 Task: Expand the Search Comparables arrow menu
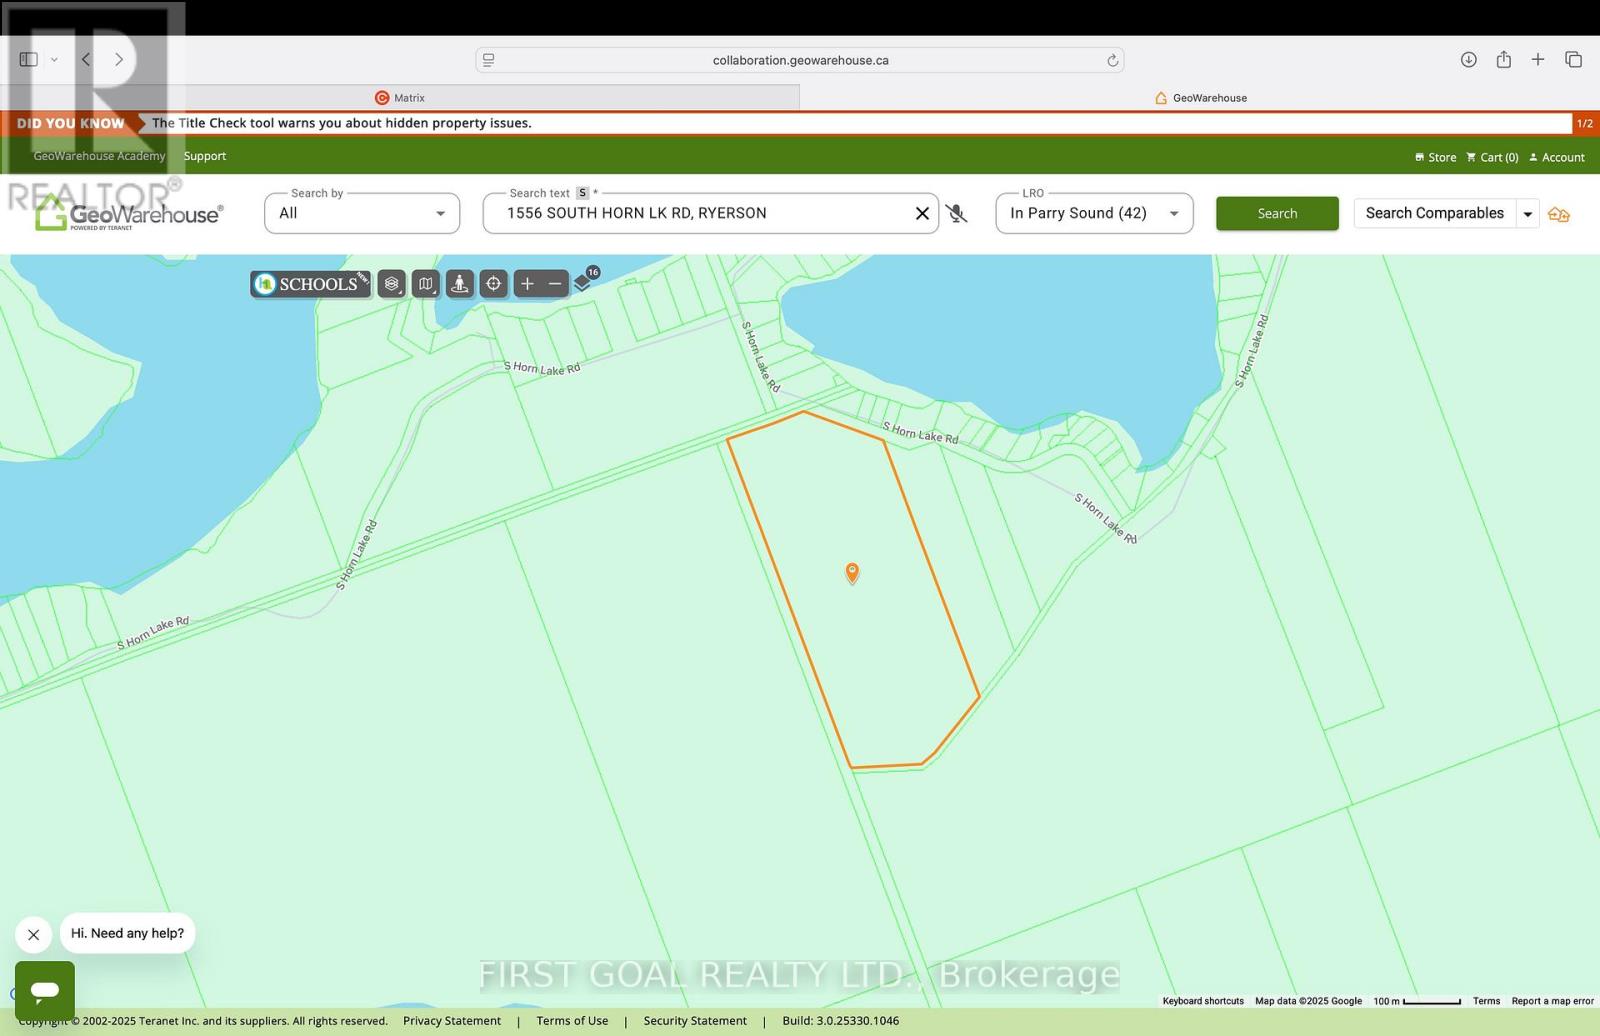point(1527,214)
